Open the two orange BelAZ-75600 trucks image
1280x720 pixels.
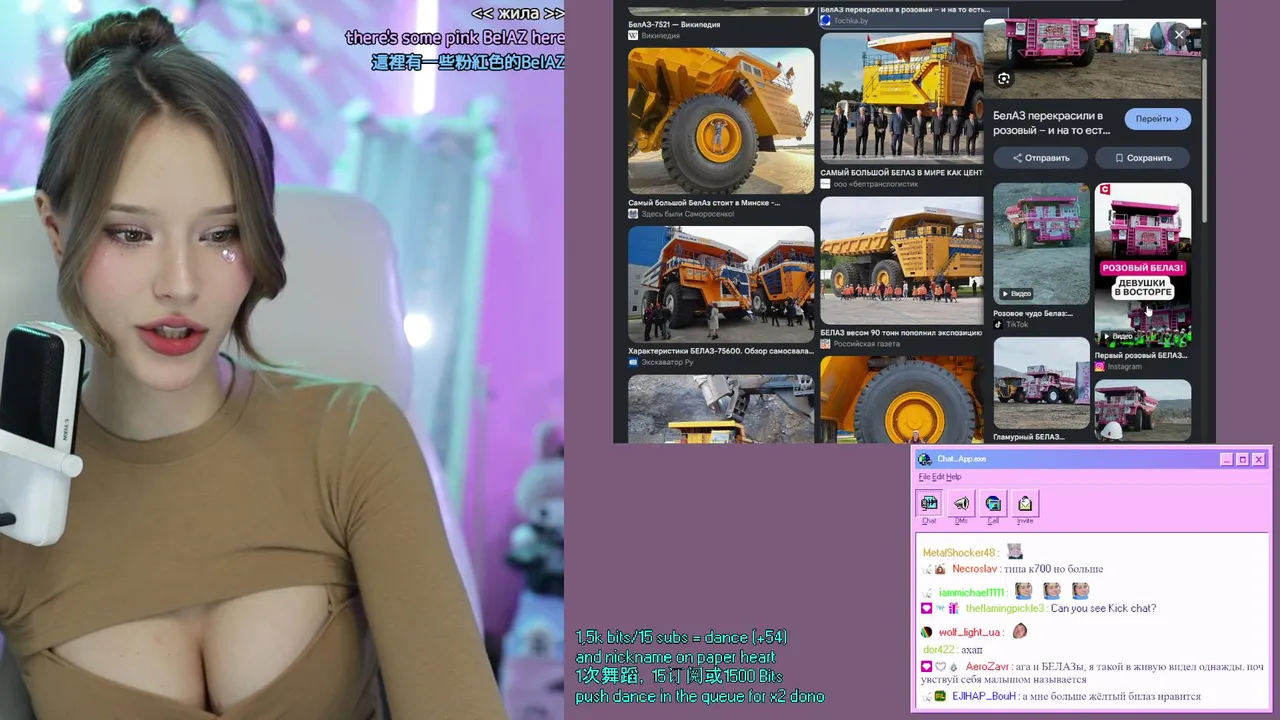click(721, 284)
